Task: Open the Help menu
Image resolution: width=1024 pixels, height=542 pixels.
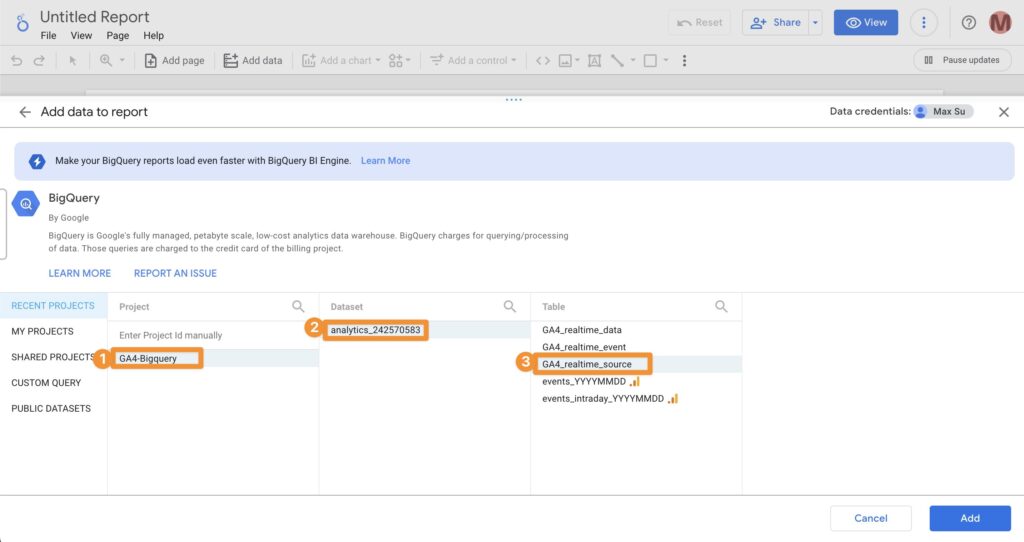Action: pyautogui.click(x=153, y=35)
